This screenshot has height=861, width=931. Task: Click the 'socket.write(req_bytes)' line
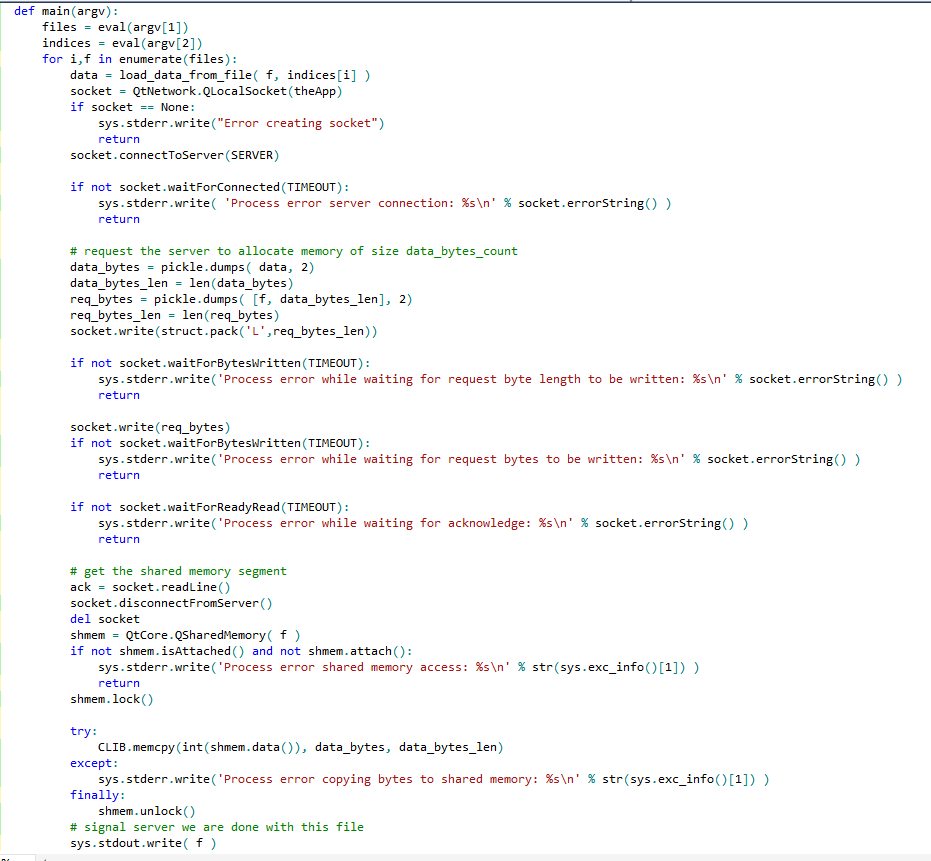click(x=150, y=427)
